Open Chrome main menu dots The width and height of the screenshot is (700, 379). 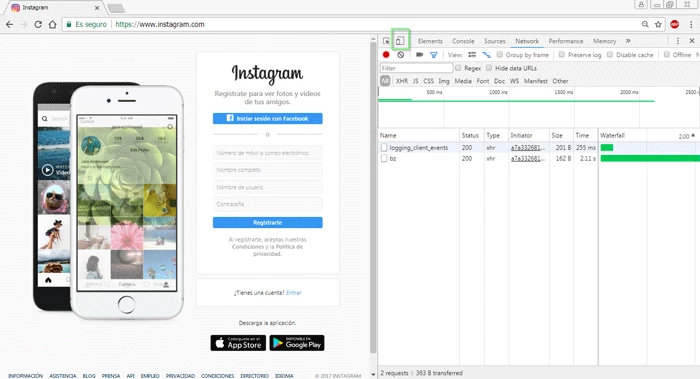[x=692, y=25]
